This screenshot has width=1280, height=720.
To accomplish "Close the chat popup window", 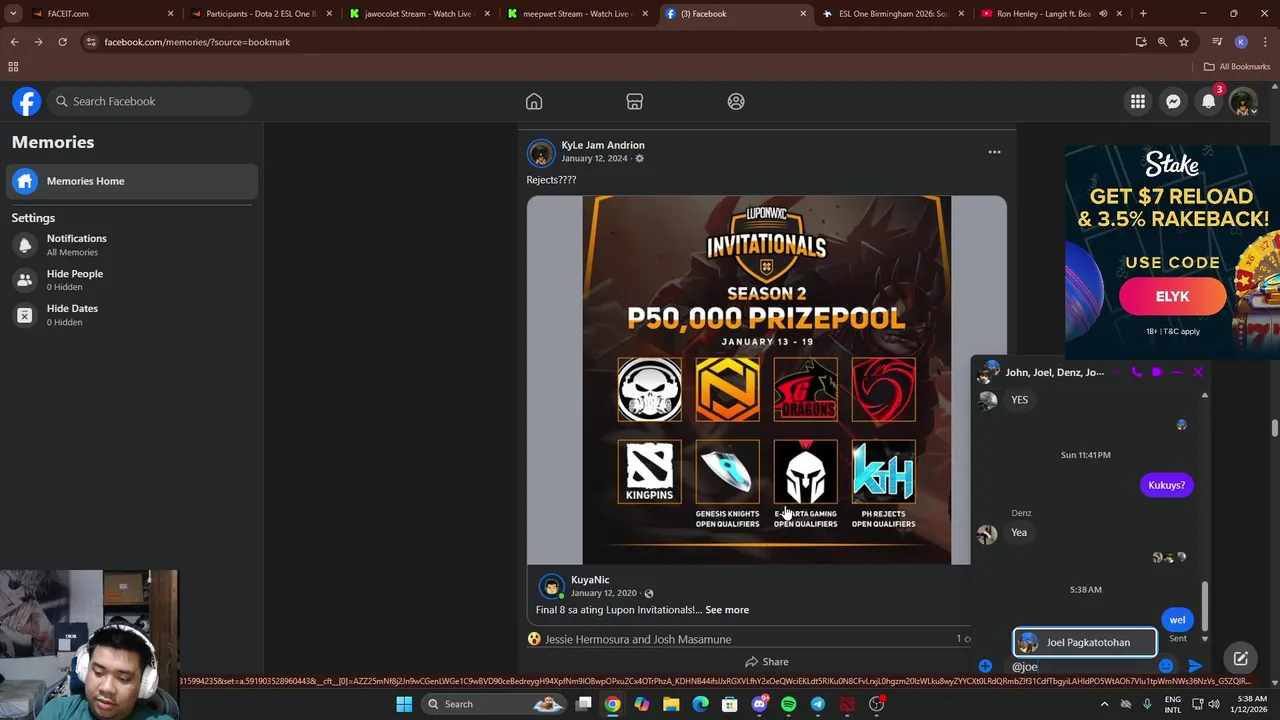I will (1198, 372).
